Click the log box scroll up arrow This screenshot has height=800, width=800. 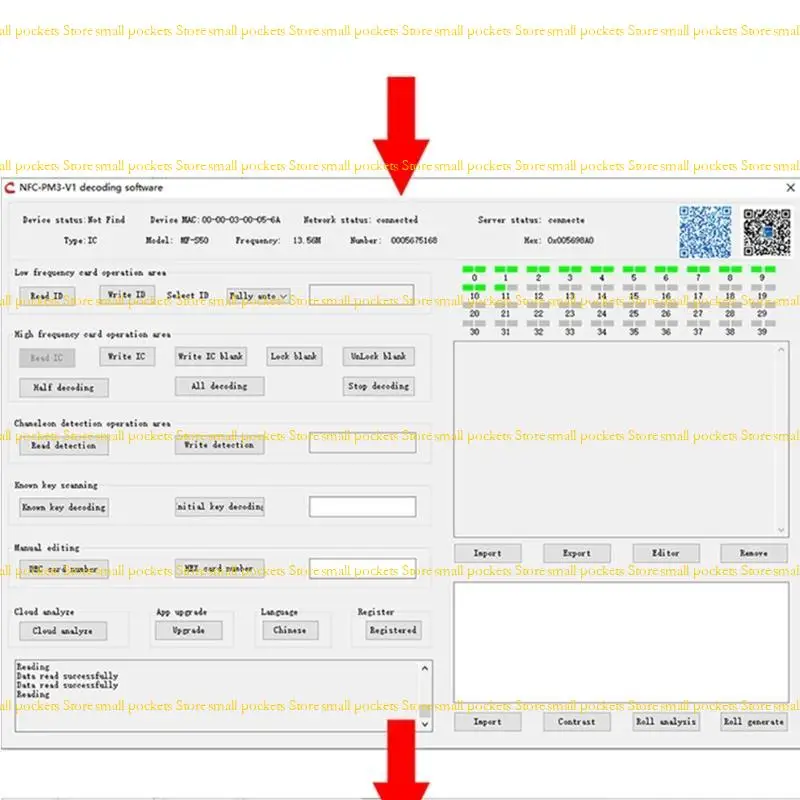pos(424,668)
